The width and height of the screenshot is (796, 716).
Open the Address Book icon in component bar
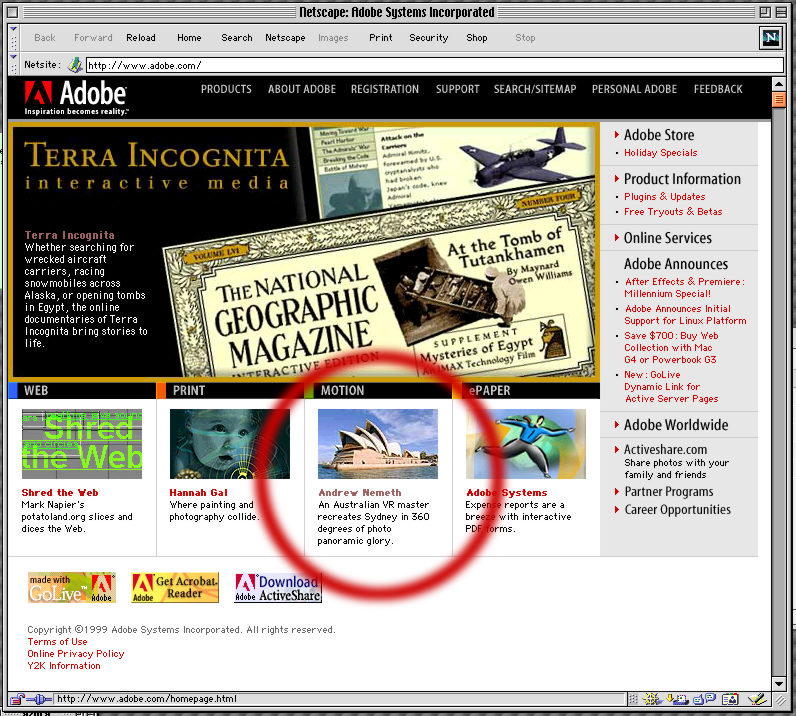[x=731, y=699]
